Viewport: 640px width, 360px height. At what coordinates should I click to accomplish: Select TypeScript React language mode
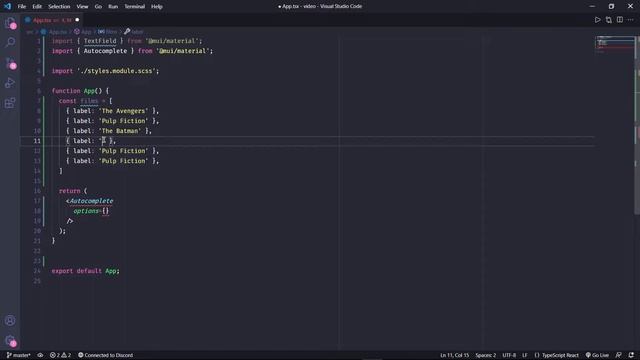click(x=556, y=355)
